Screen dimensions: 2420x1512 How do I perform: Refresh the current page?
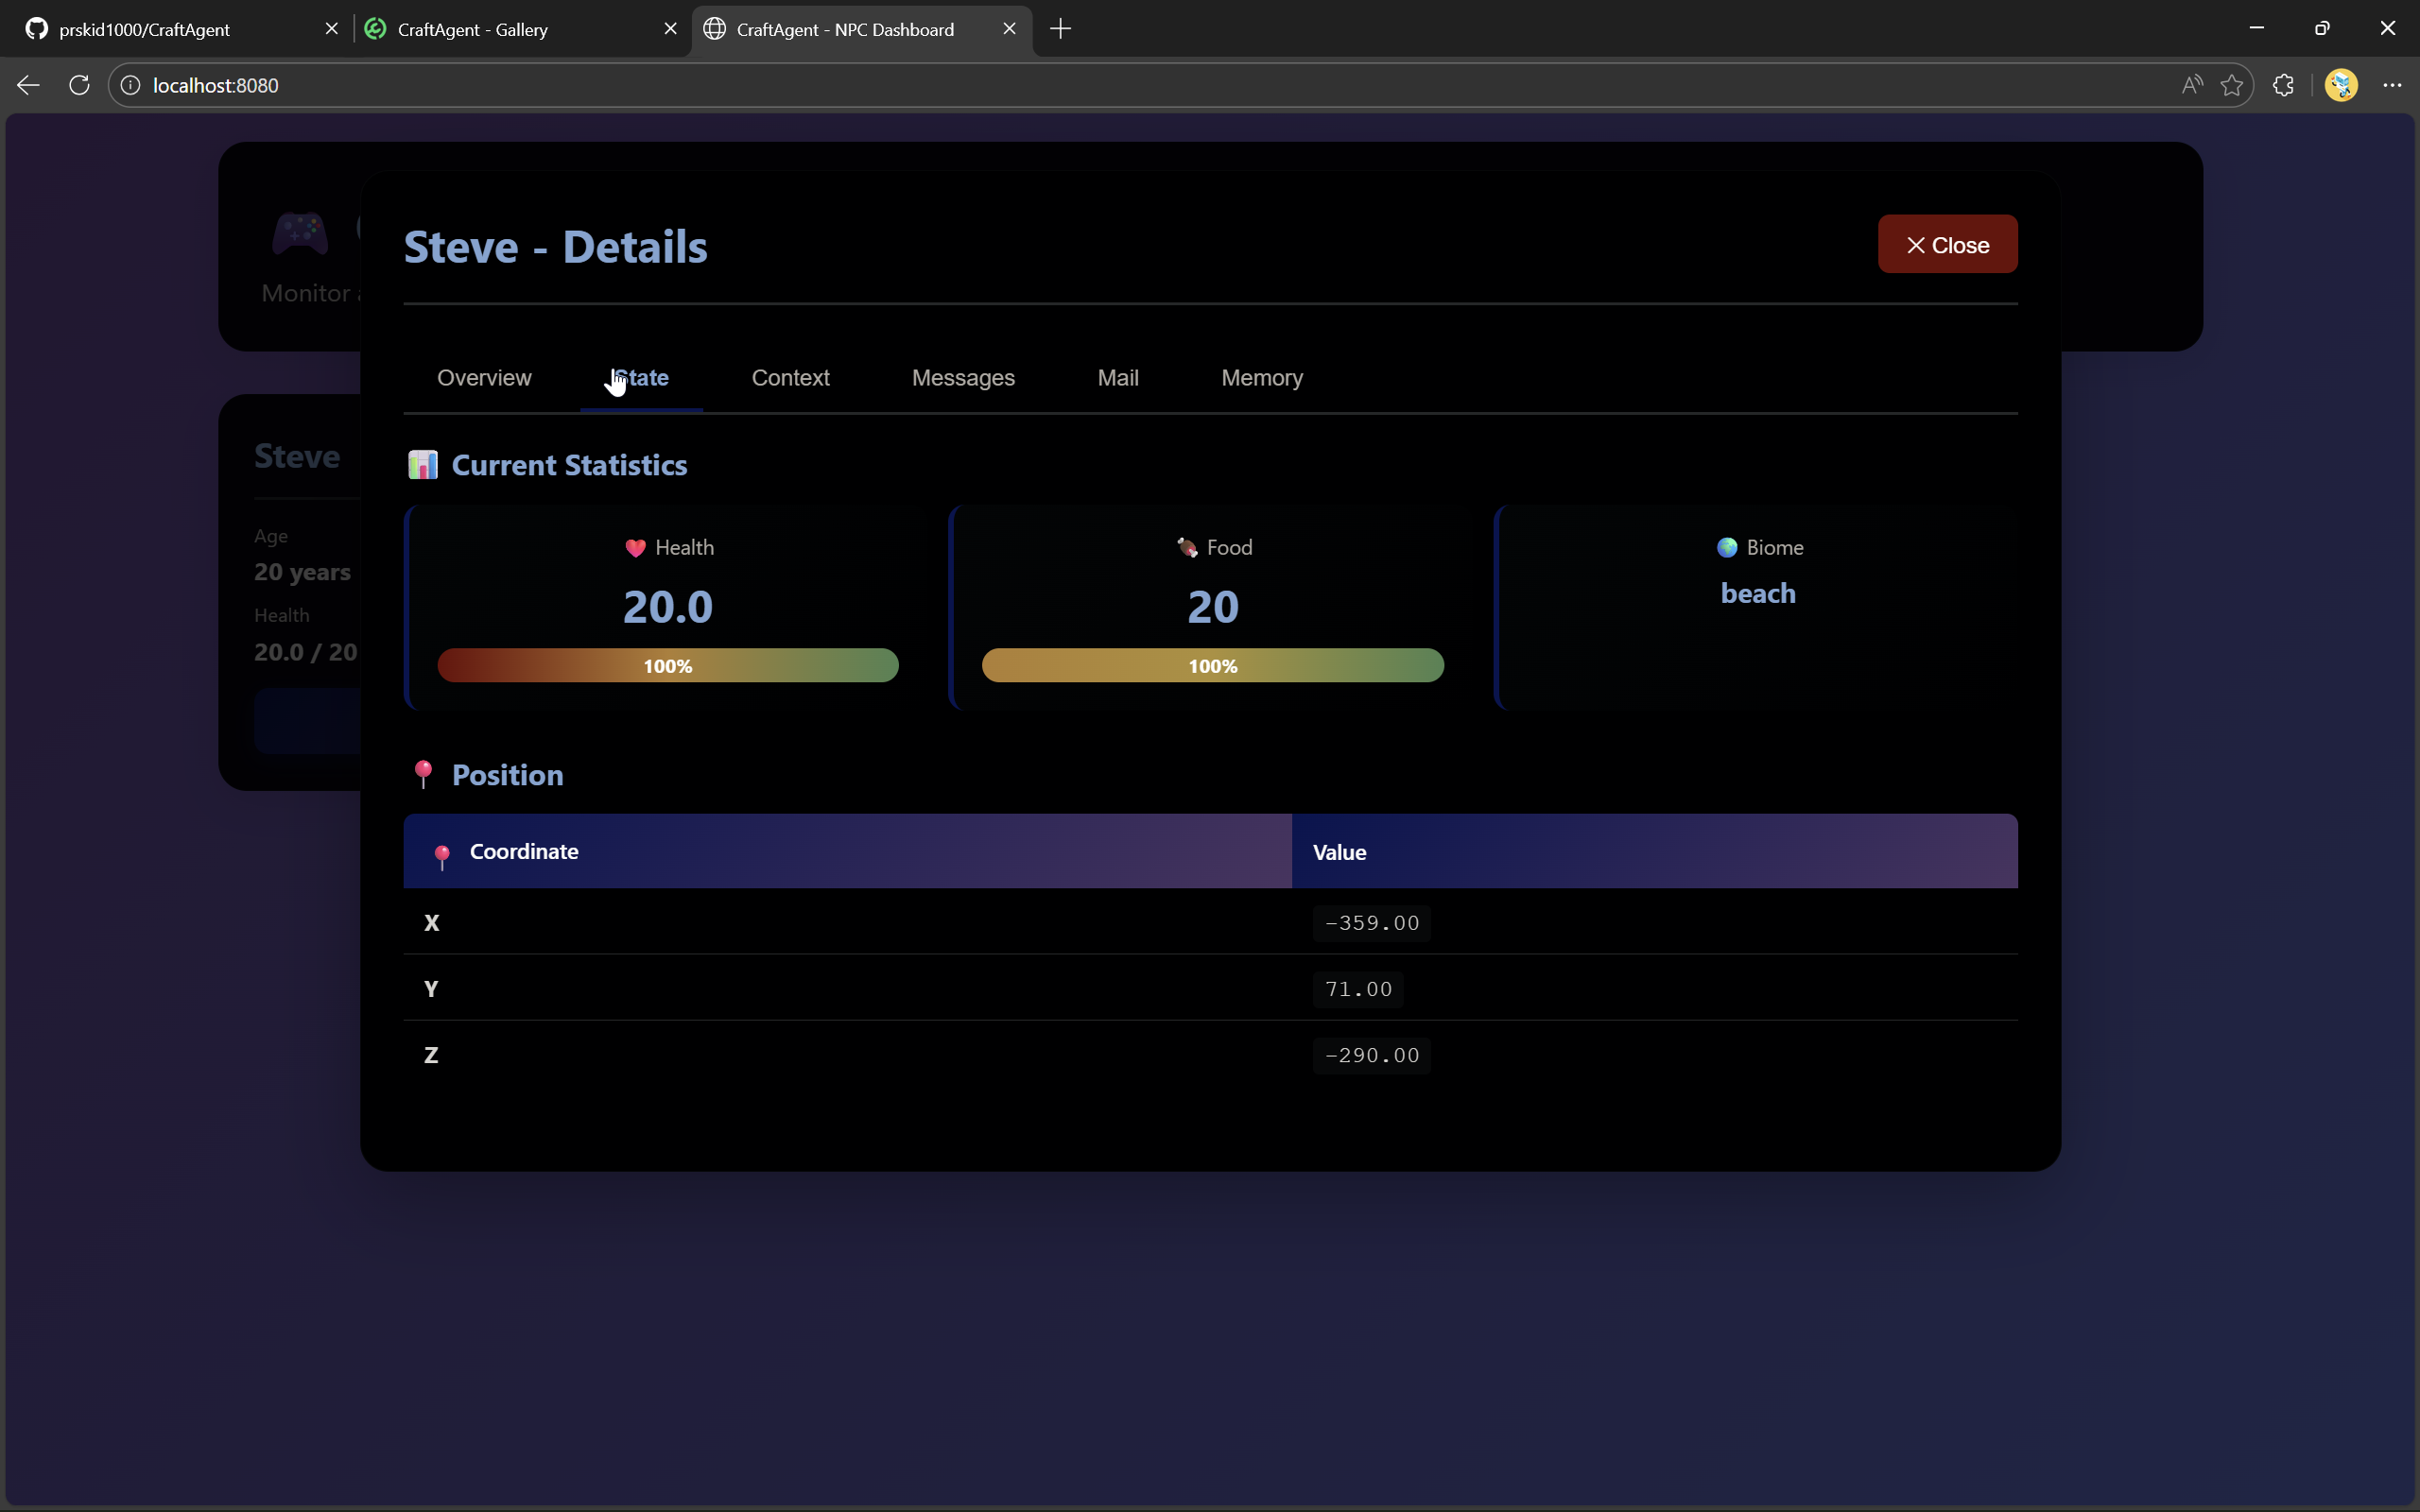click(x=80, y=85)
